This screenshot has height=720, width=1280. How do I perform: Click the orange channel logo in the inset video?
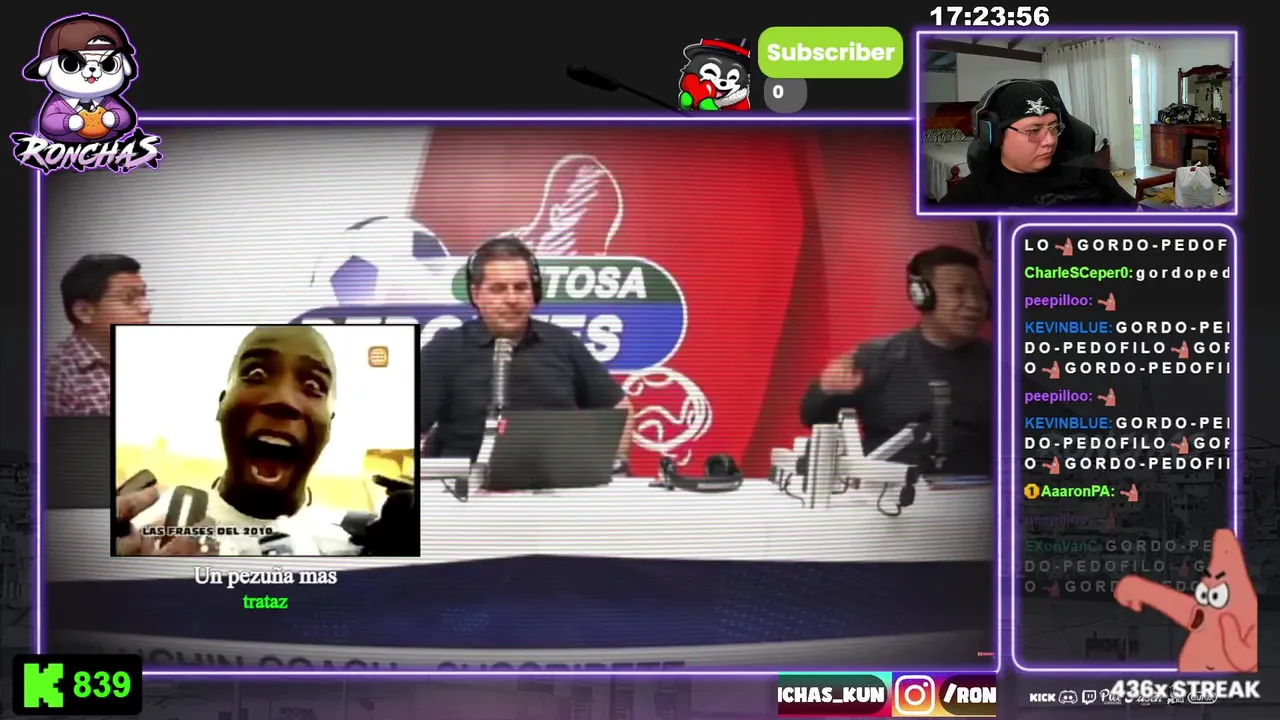click(x=378, y=357)
